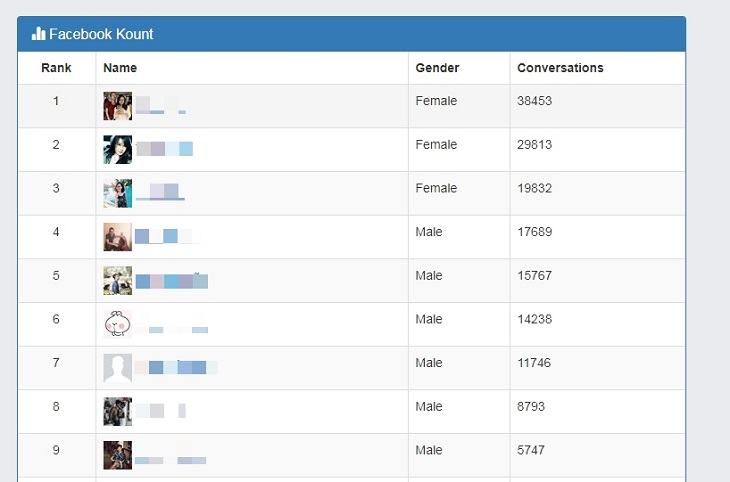Click the Gender column header
The image size is (730, 482).
(437, 68)
